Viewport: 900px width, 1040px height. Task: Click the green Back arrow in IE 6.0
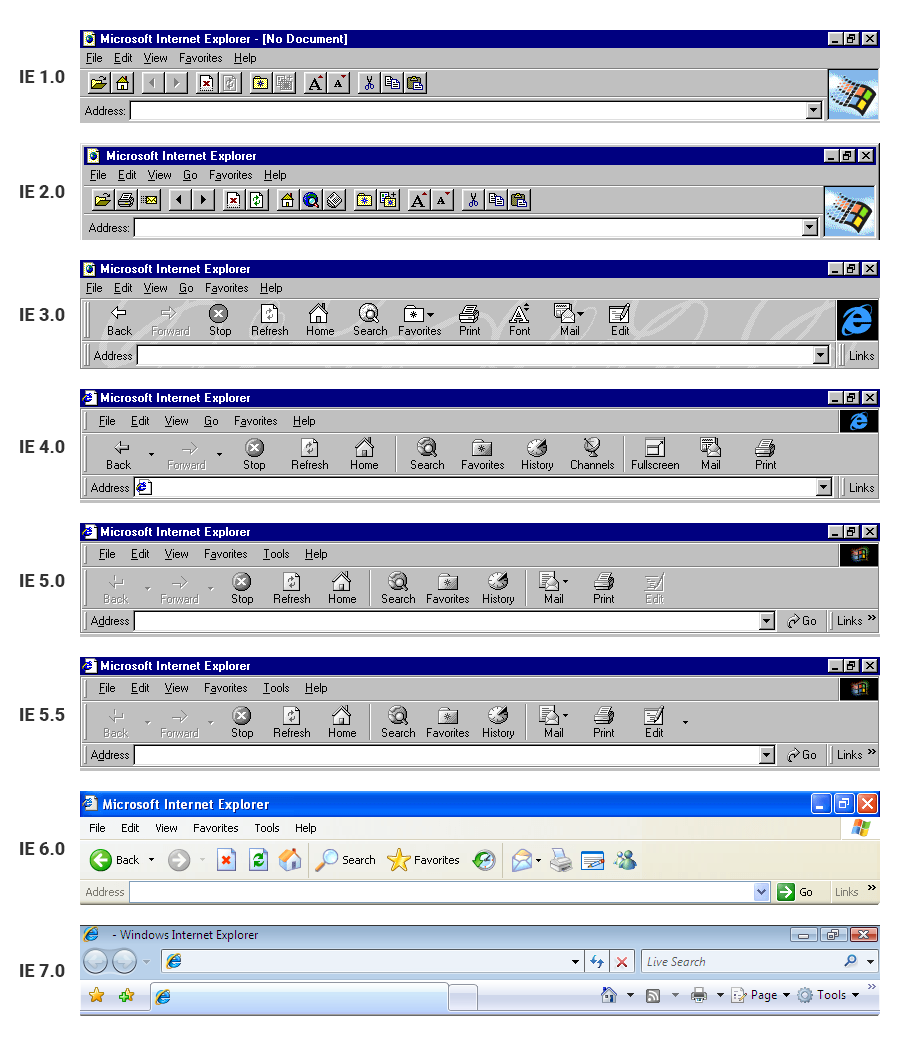(101, 860)
